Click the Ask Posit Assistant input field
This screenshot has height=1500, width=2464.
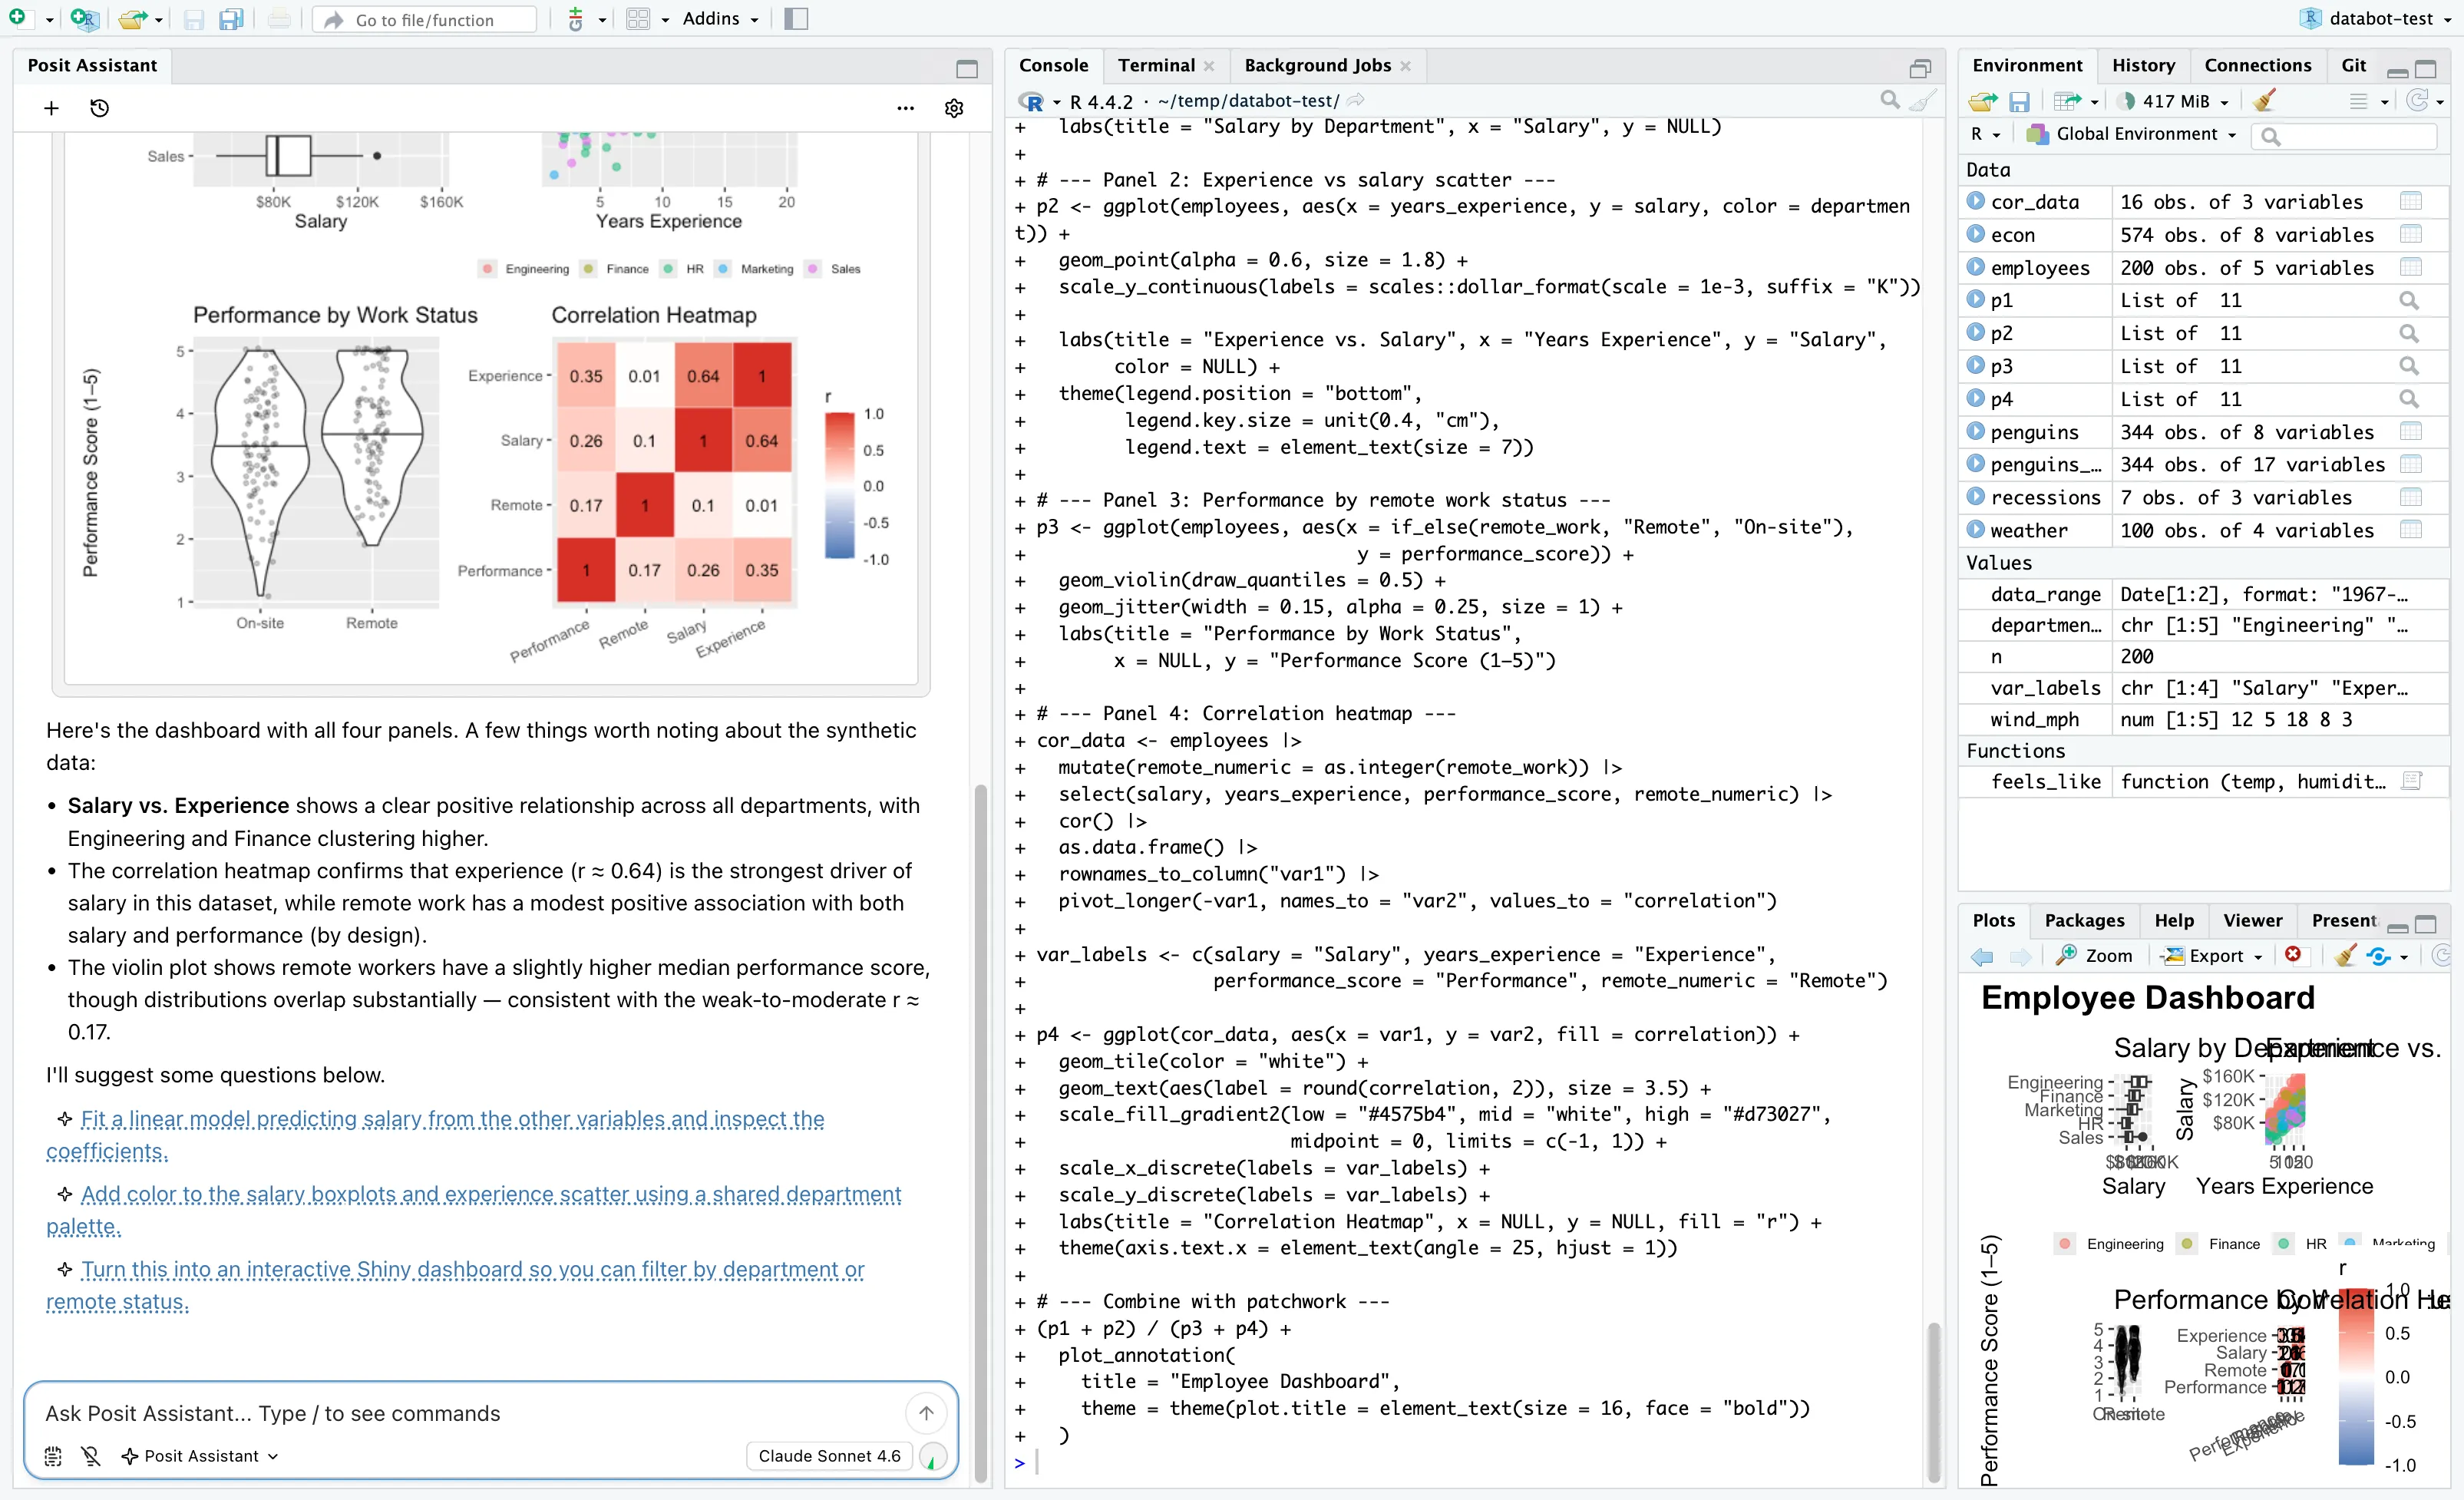coord(400,1413)
